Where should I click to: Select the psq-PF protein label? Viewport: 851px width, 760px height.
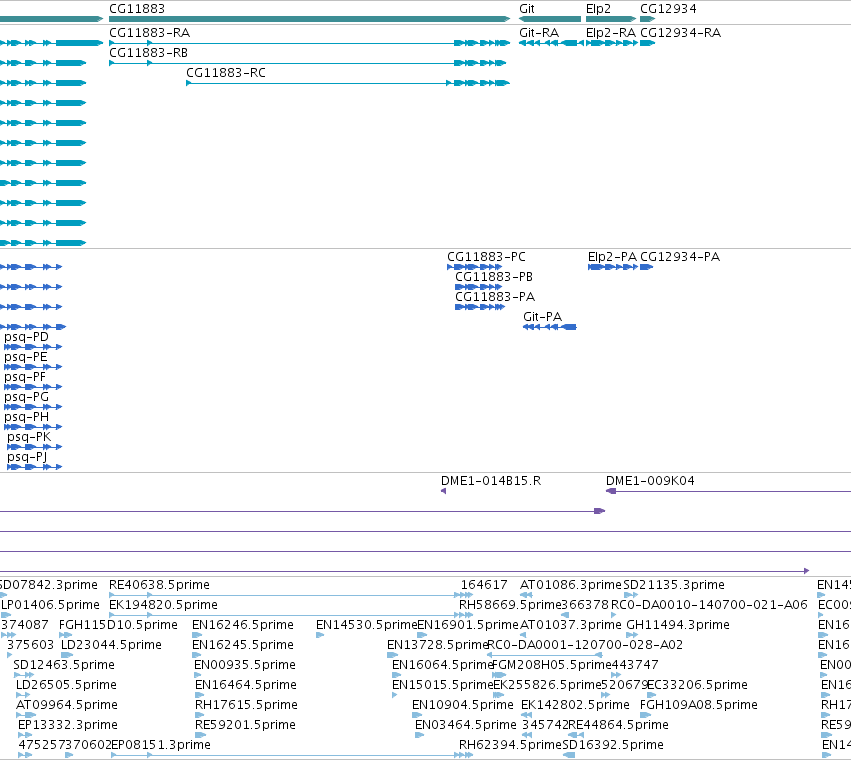click(25, 377)
